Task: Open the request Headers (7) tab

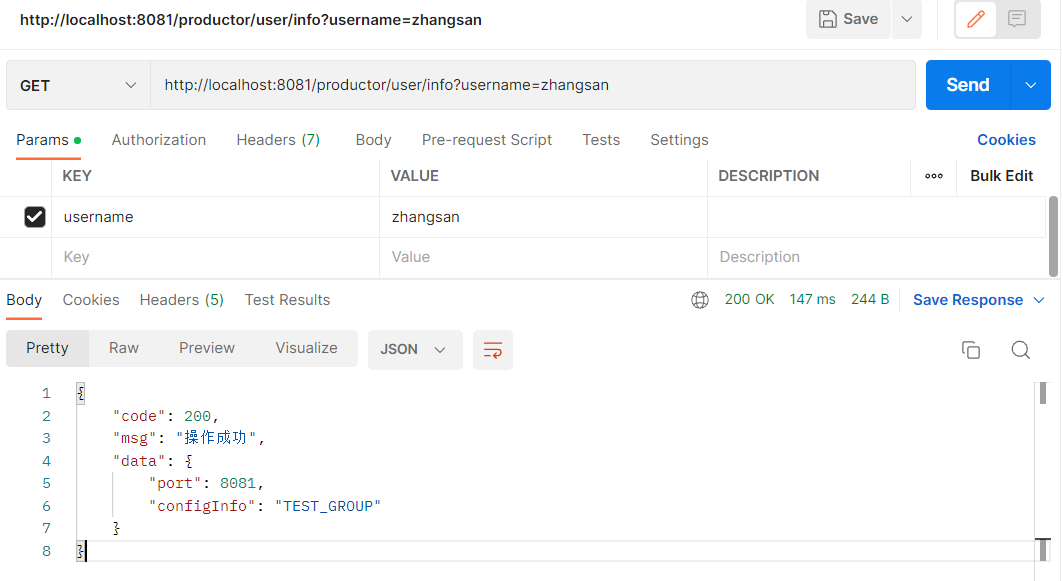Action: click(x=278, y=140)
